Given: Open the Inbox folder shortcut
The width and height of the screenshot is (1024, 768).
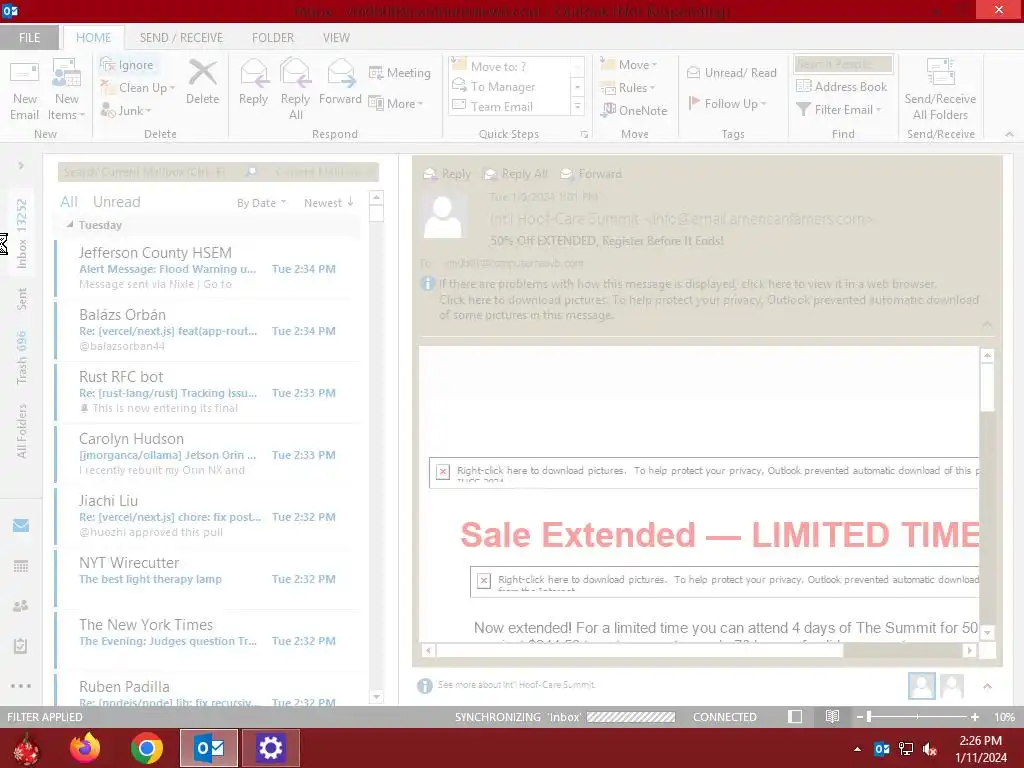Looking at the screenshot, I should click(21, 232).
